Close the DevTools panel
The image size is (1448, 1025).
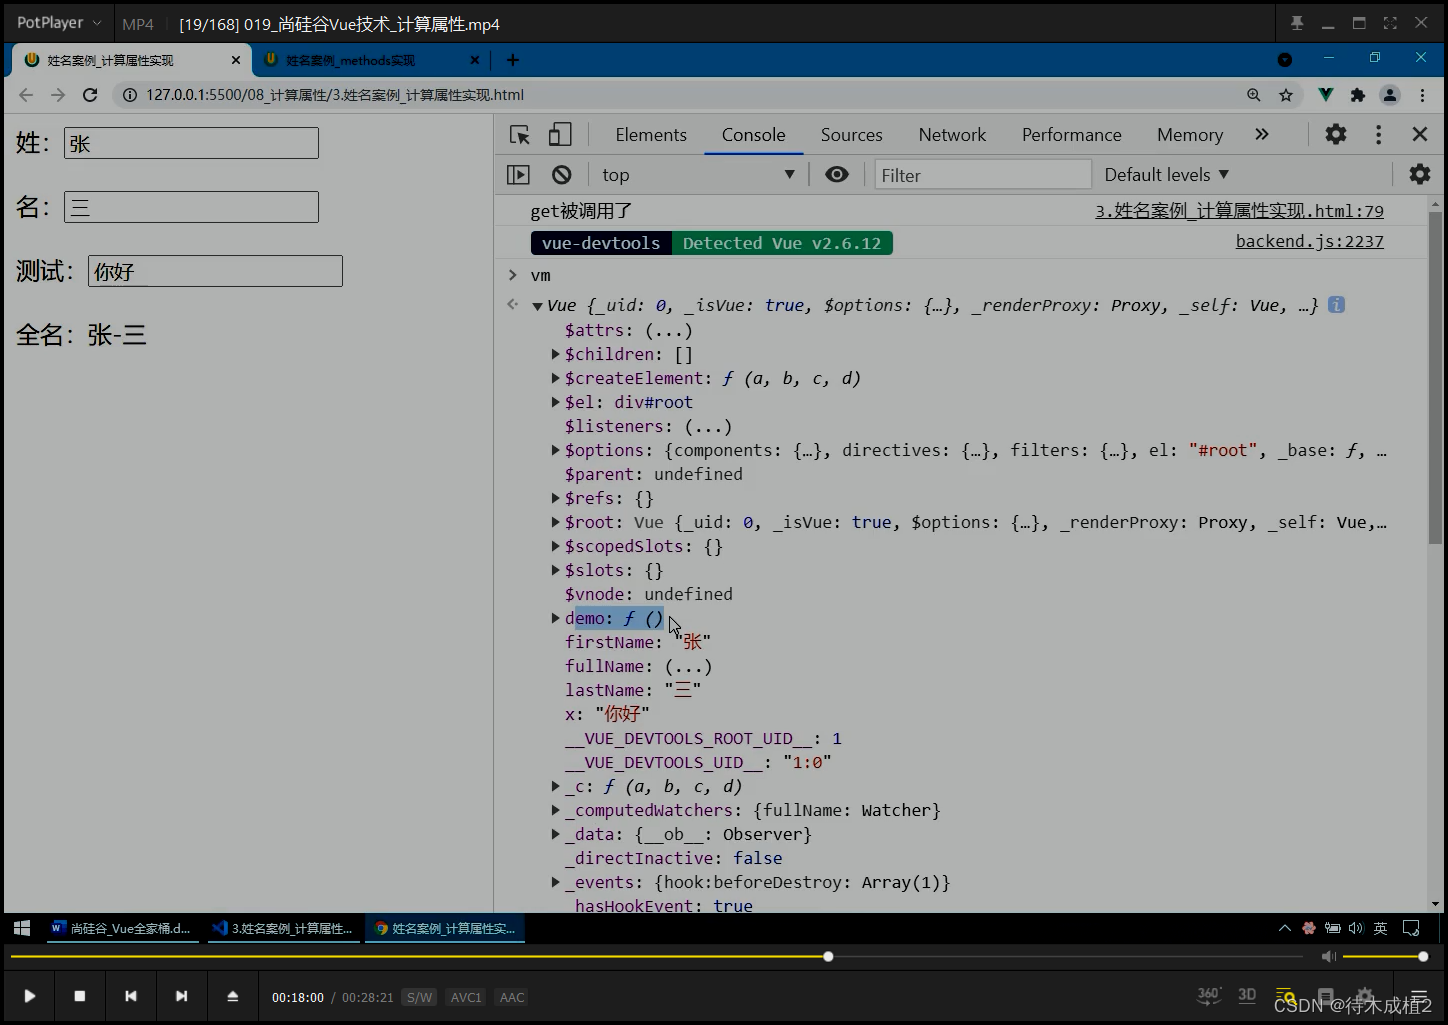point(1419,134)
